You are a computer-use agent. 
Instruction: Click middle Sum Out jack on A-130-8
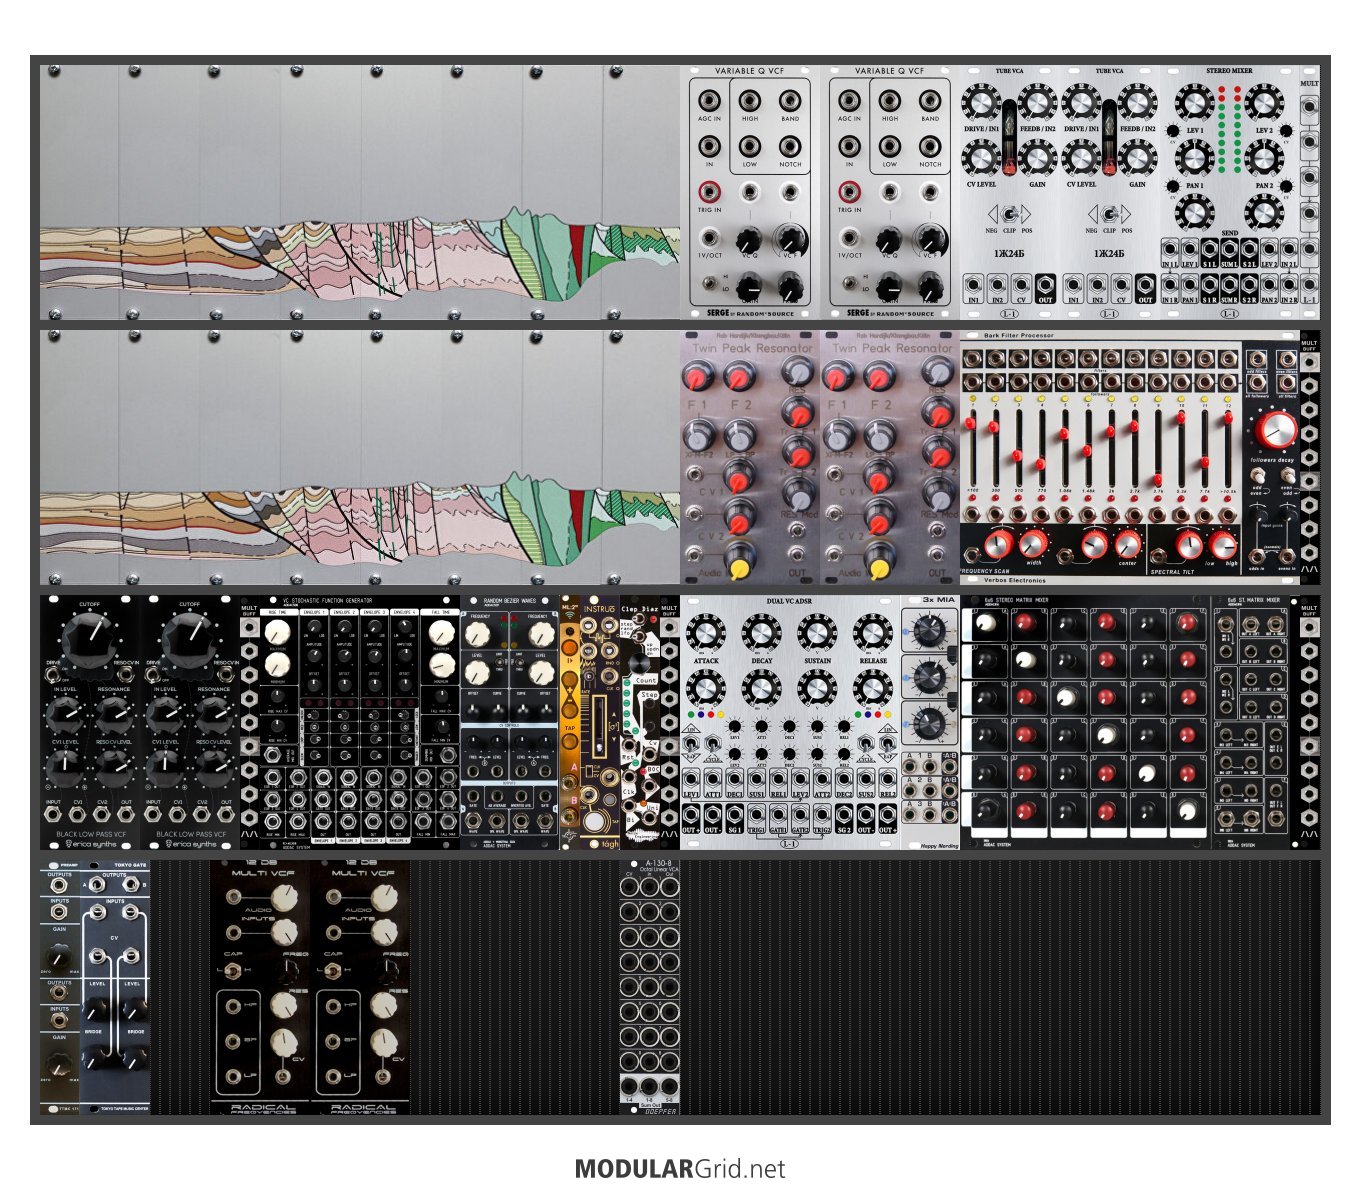click(649, 1087)
